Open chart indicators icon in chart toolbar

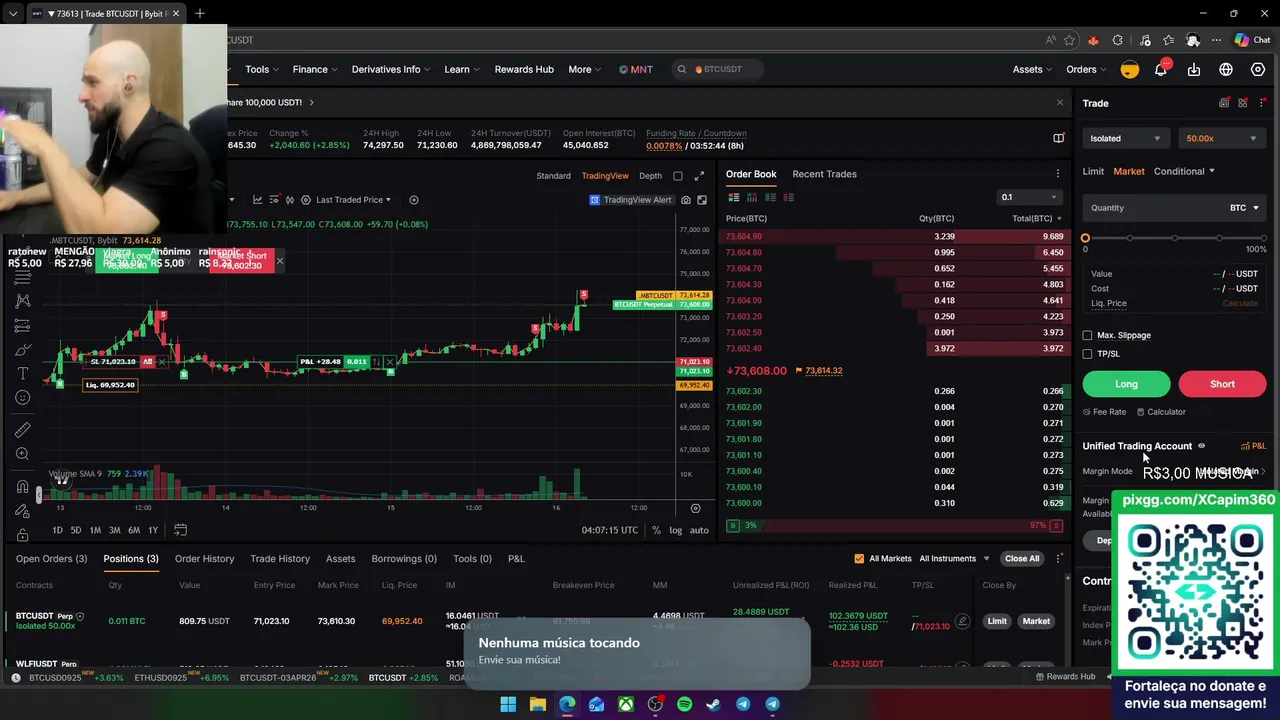click(x=257, y=200)
